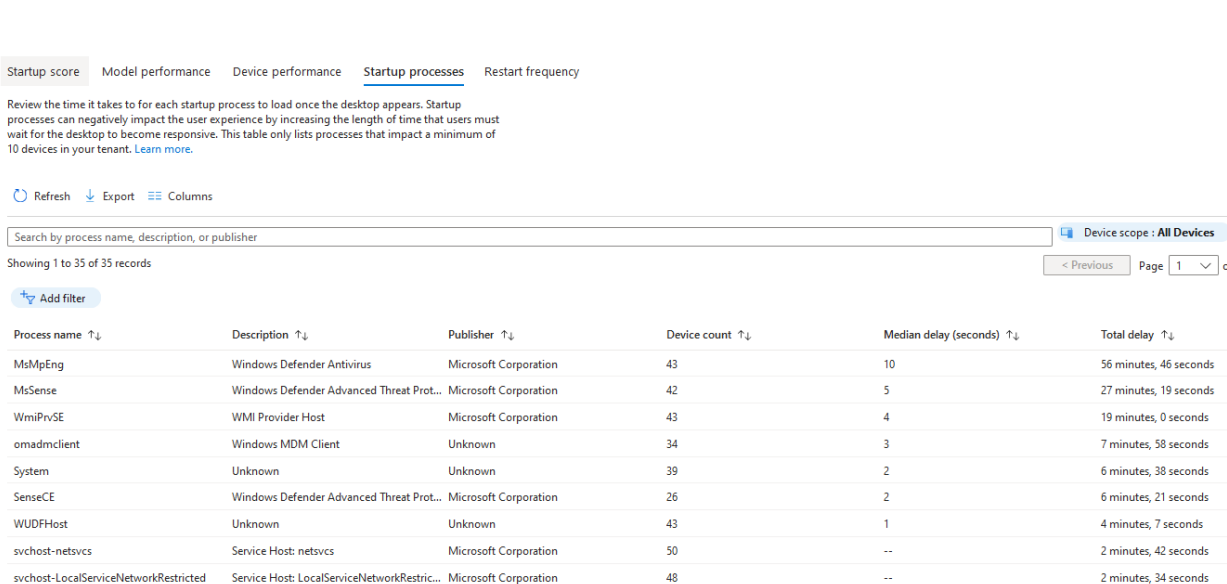Click the Add filter button
The image size is (1227, 584).
point(56,298)
